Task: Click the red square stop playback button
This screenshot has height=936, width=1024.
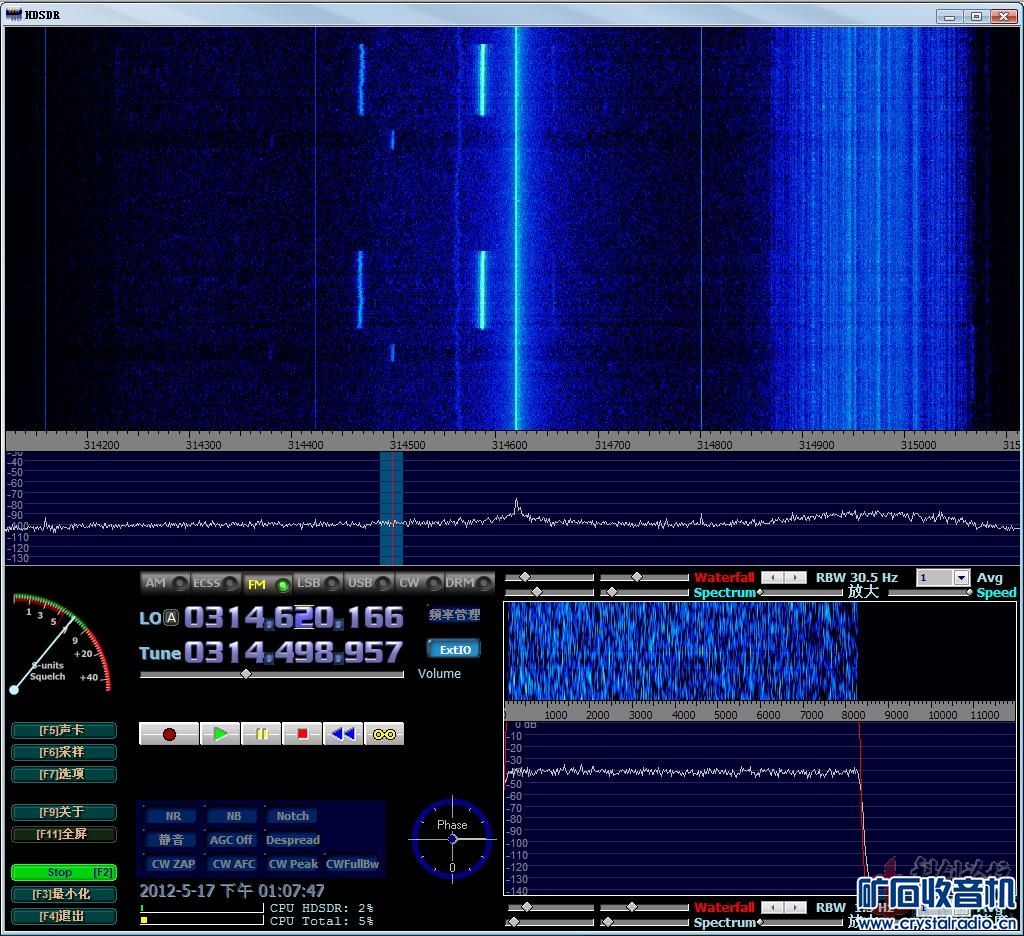Action: 302,734
